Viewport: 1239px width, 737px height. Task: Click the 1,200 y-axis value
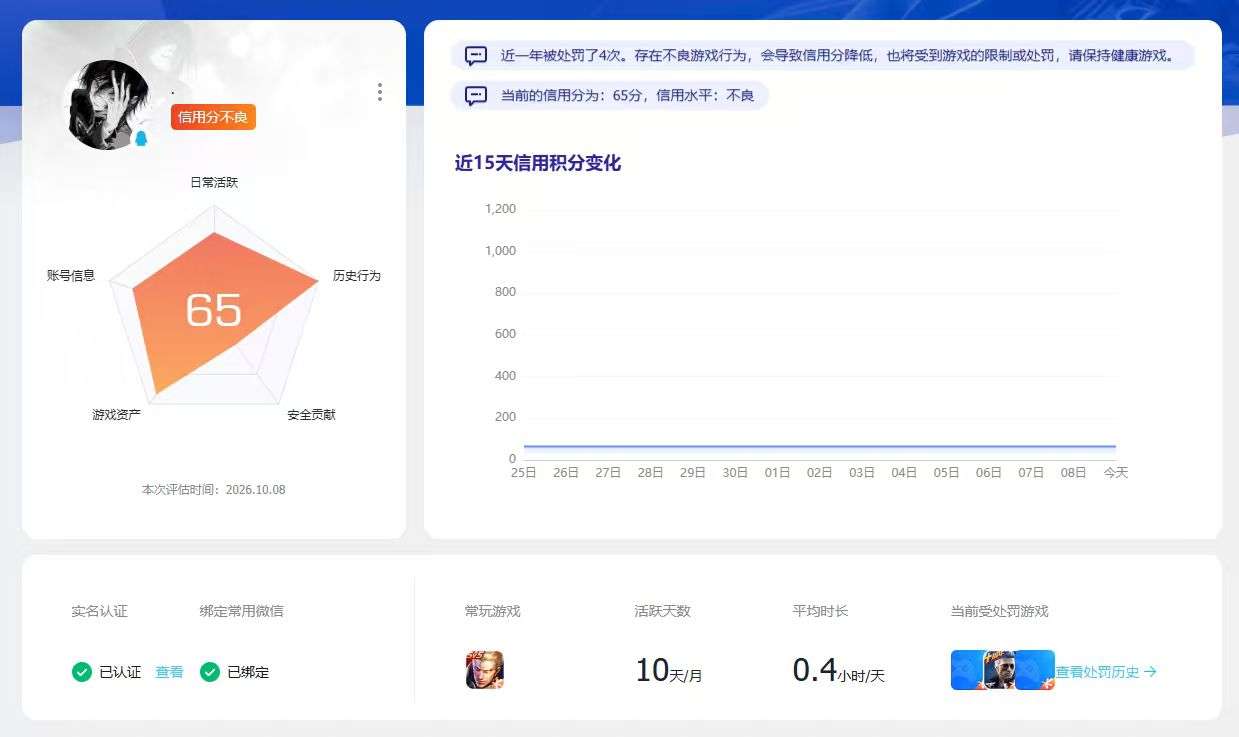click(500, 209)
